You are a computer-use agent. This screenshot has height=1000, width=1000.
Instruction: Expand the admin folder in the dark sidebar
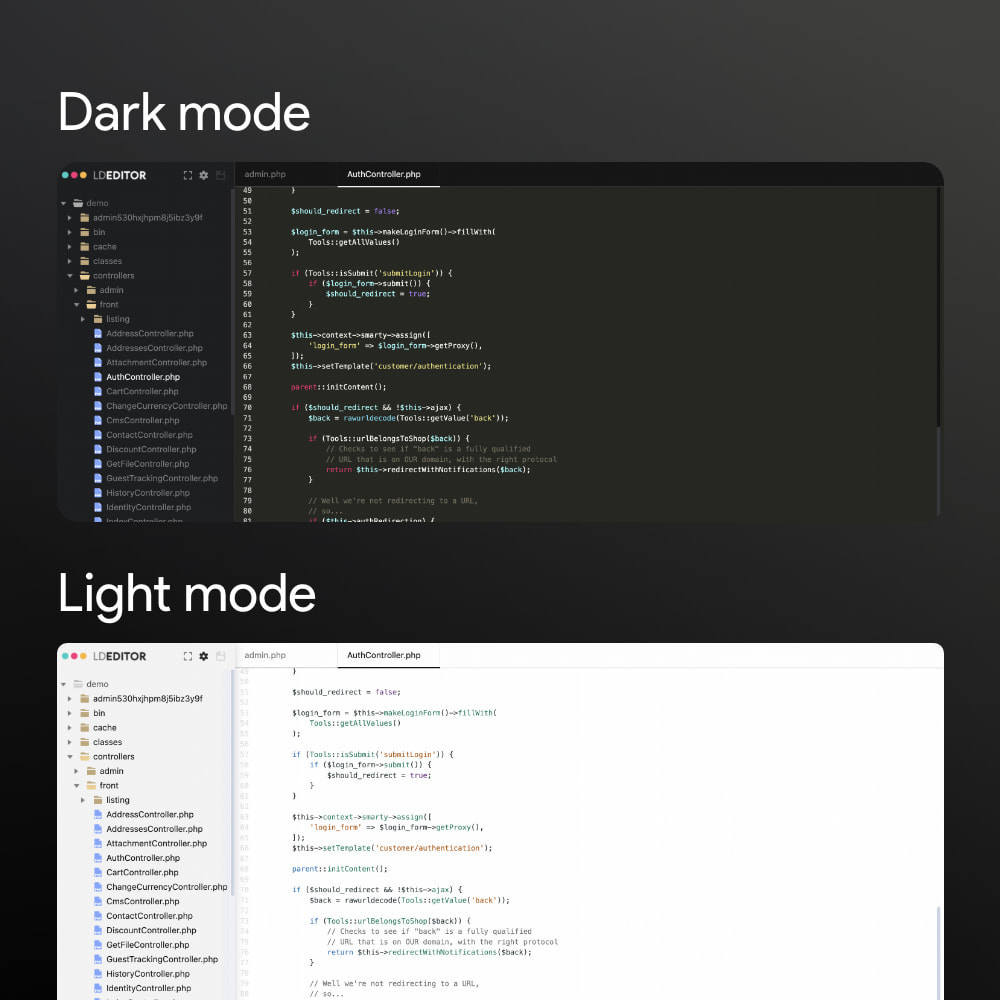(76, 290)
